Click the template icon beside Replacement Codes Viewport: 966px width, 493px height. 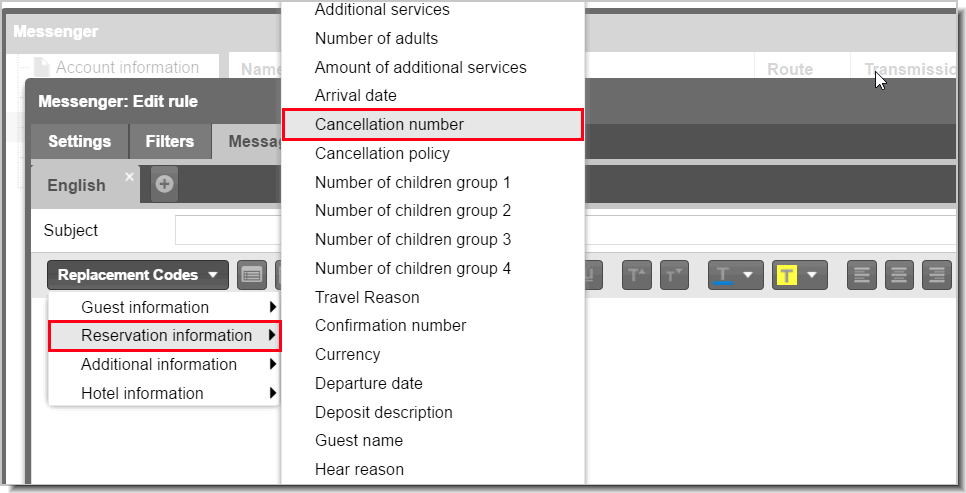251,275
